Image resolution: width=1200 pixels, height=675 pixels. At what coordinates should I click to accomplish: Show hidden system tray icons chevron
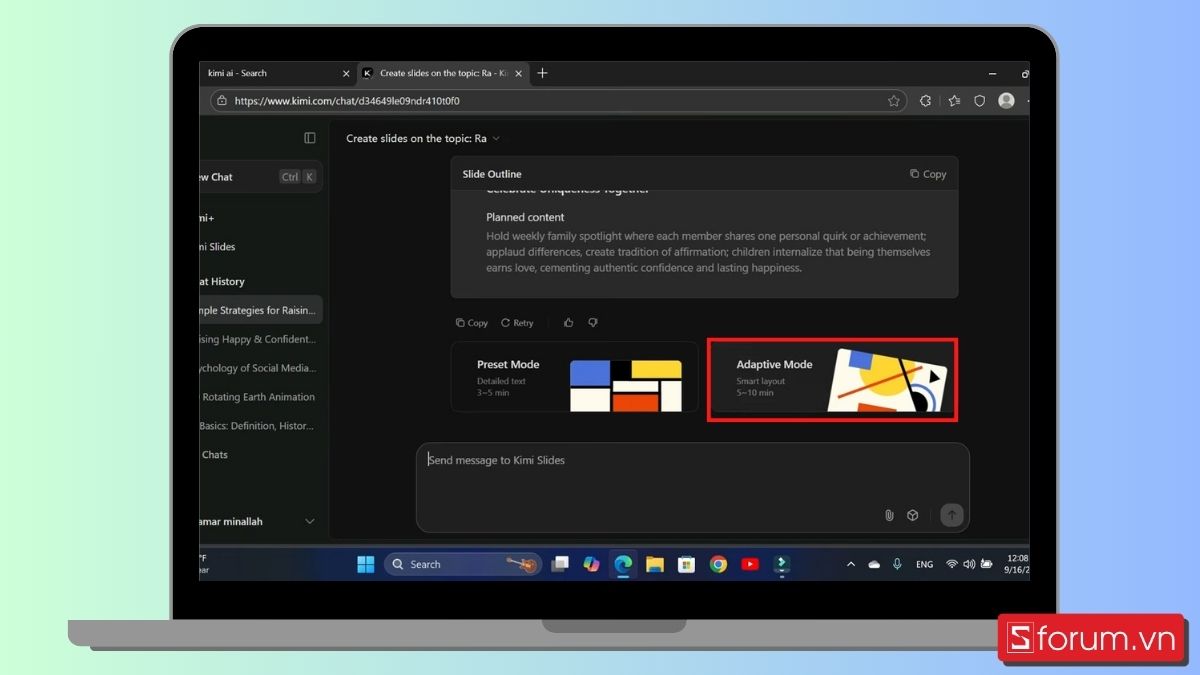point(851,564)
